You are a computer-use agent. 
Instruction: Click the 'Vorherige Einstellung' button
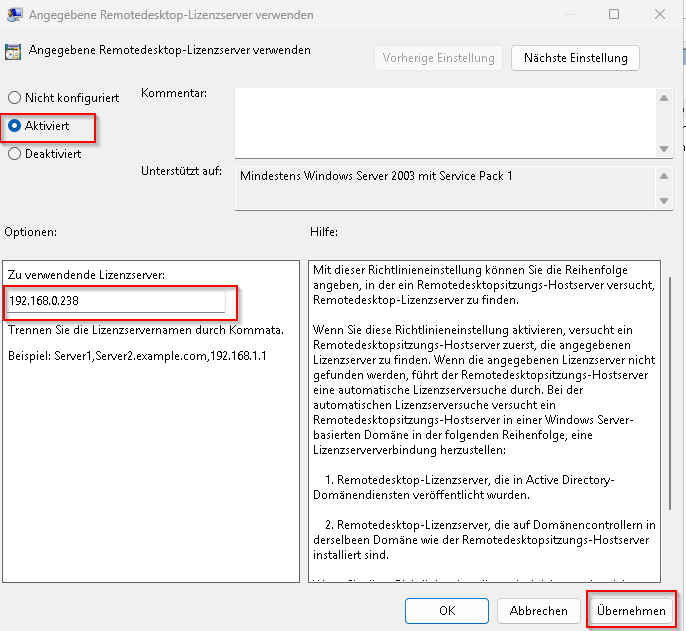[x=438, y=58]
